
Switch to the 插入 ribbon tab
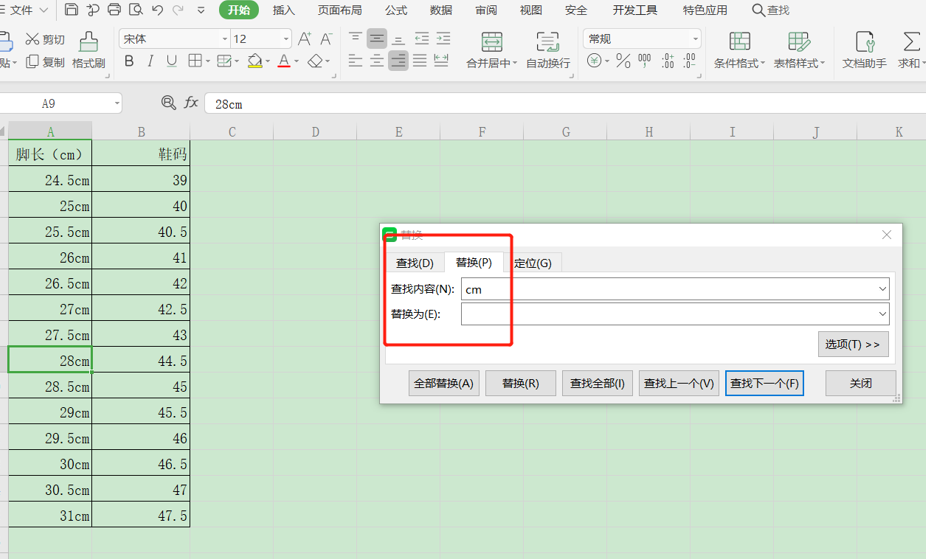click(x=283, y=10)
